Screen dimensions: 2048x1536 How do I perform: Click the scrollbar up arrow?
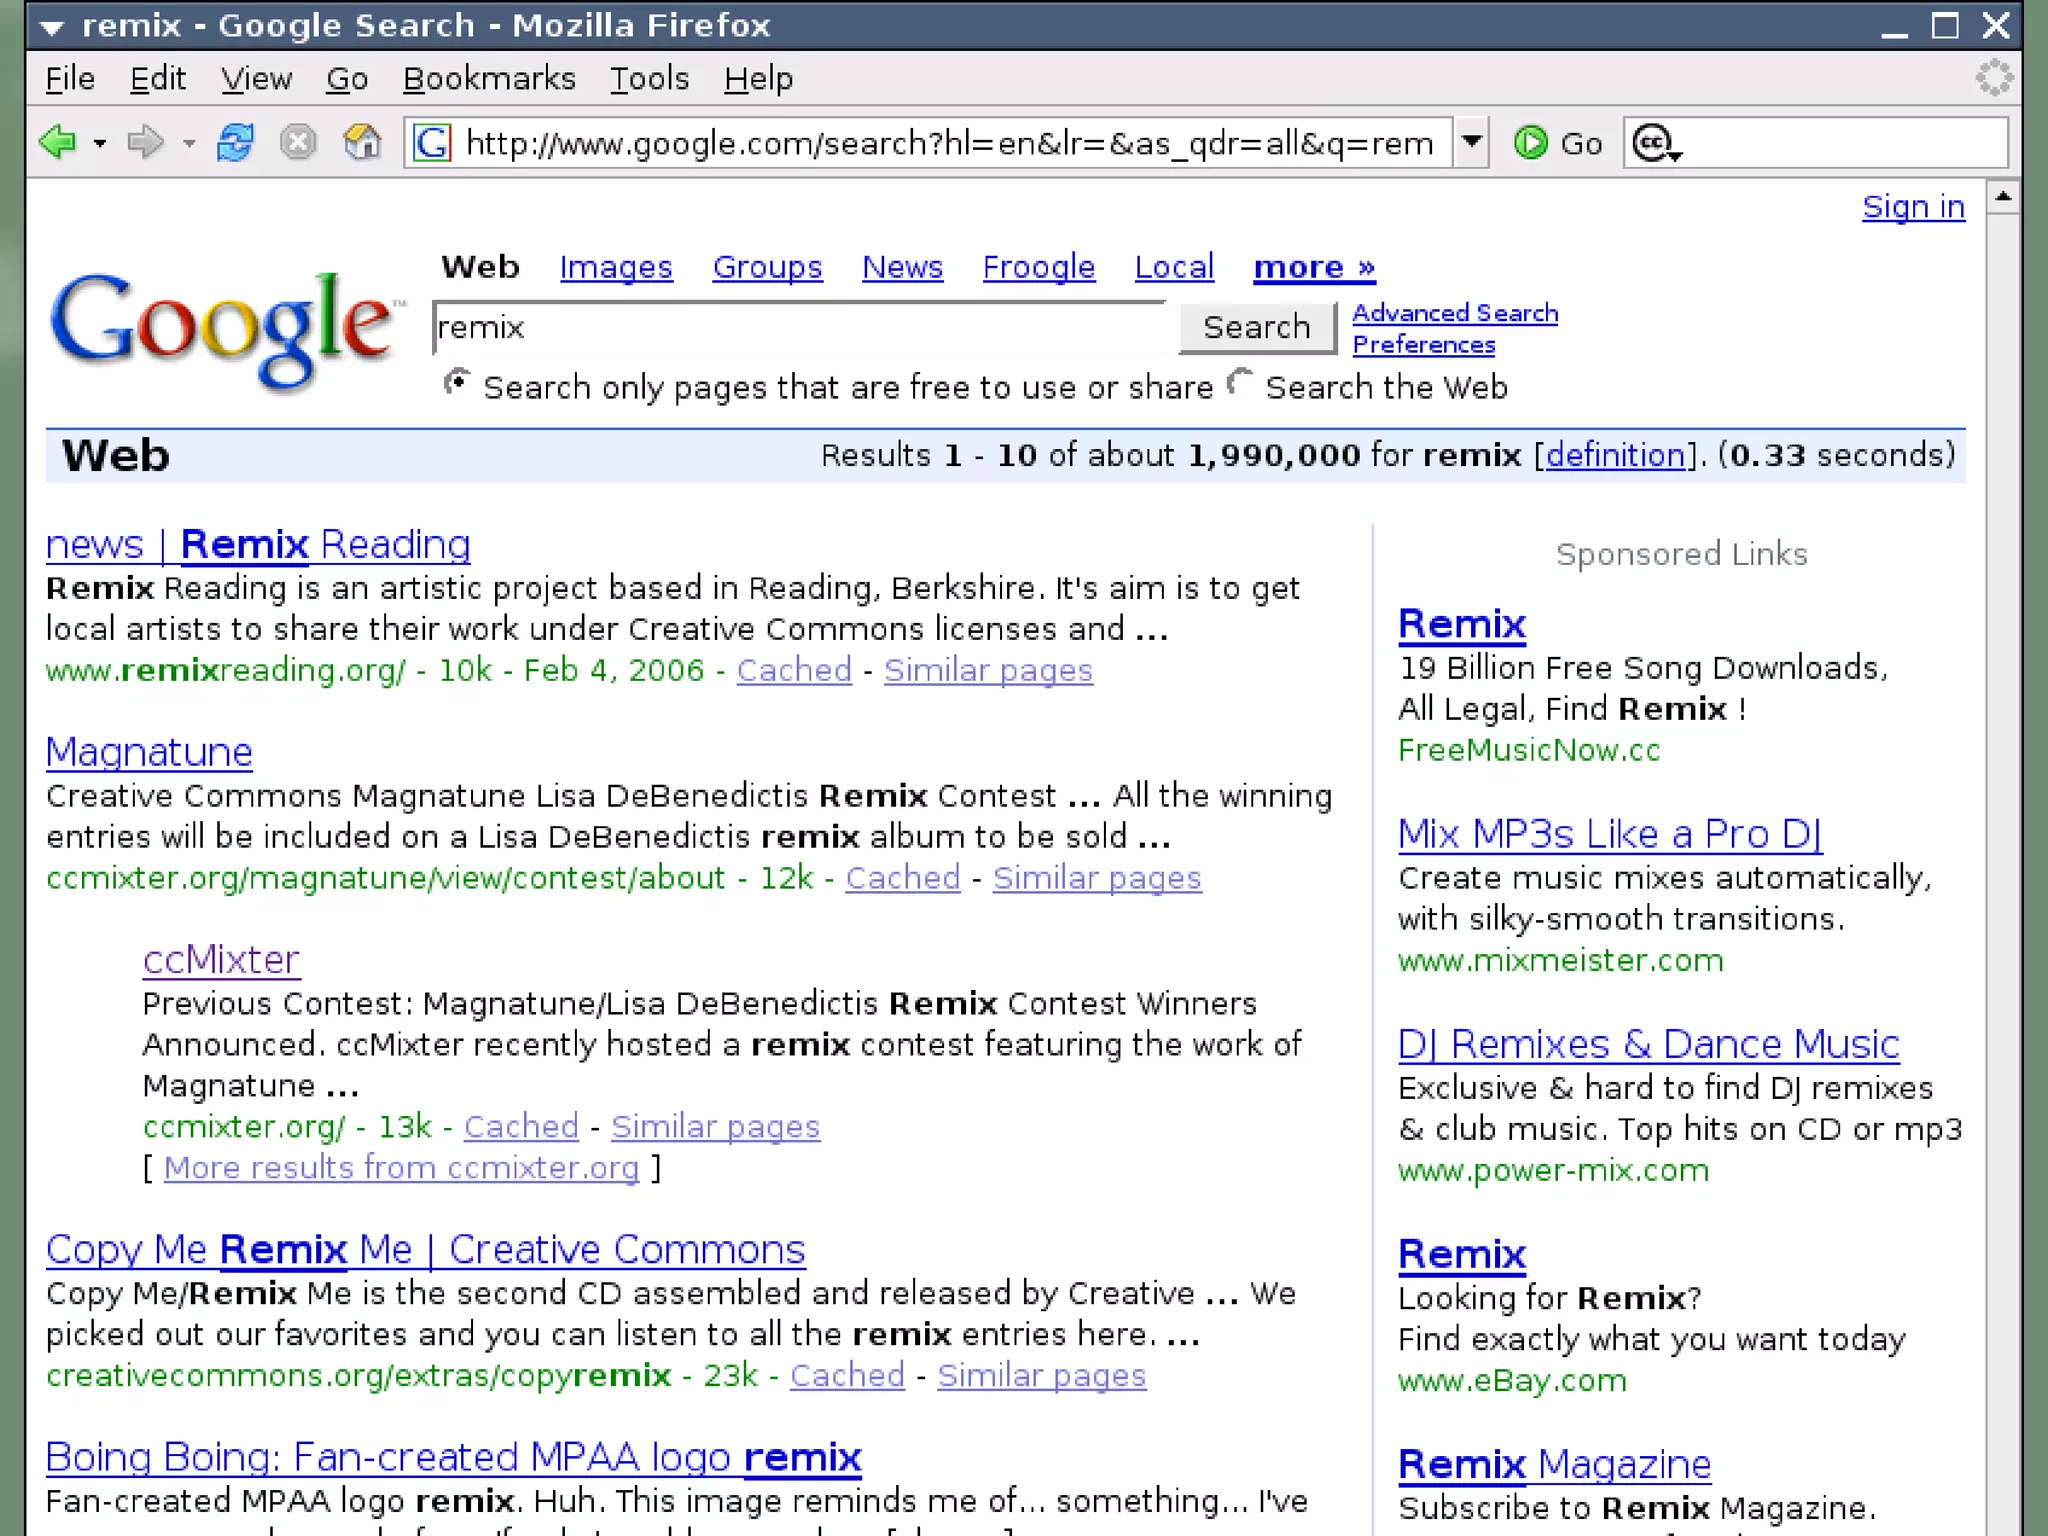click(x=2002, y=197)
